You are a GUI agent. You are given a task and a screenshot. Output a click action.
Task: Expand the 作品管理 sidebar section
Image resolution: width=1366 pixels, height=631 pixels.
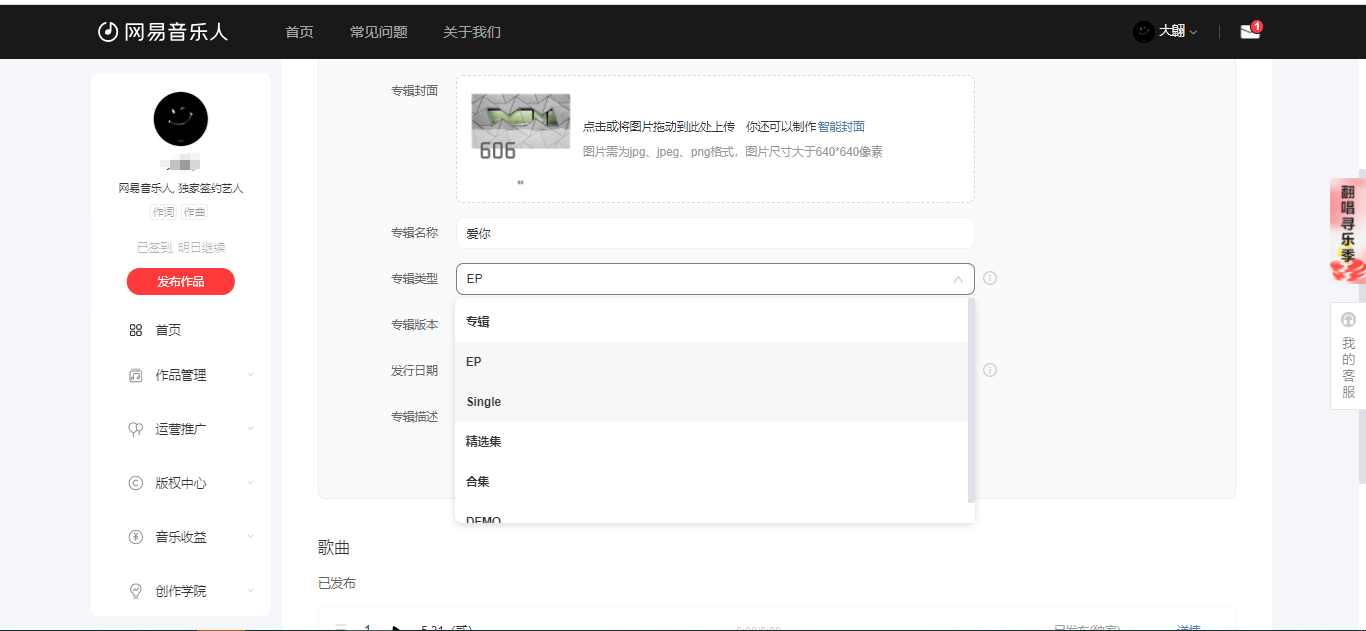(250, 375)
